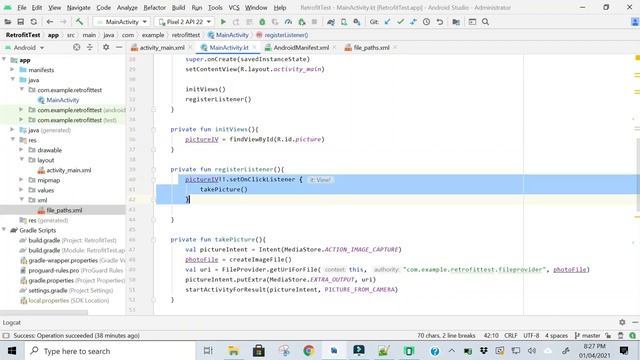Screen dimensions: 640x360
Task: Run the app with the green play icon
Action: pyautogui.click(x=223, y=22)
